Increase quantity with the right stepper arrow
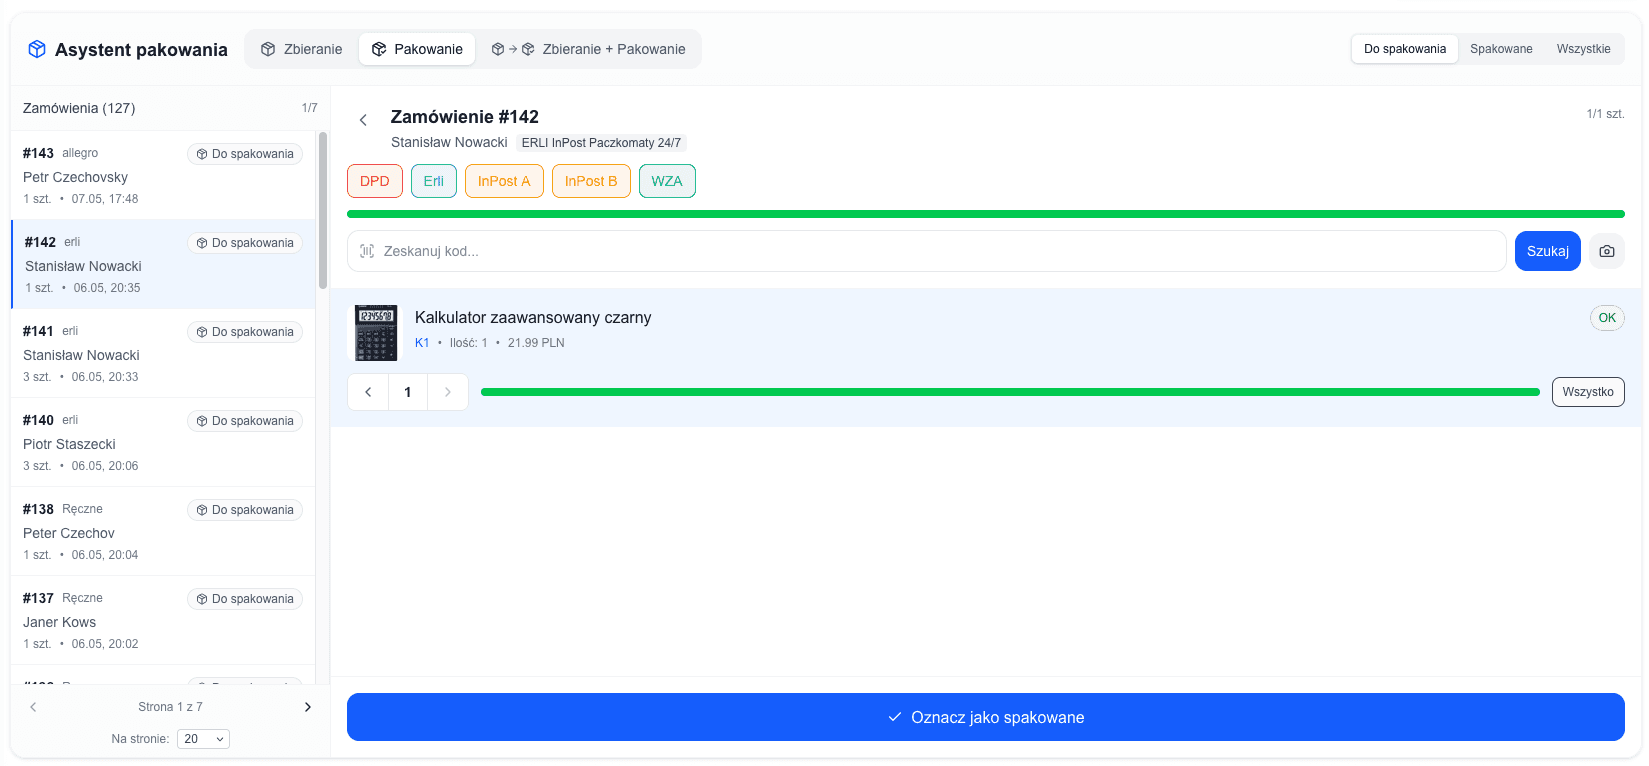The image size is (1649, 766). 448,392
